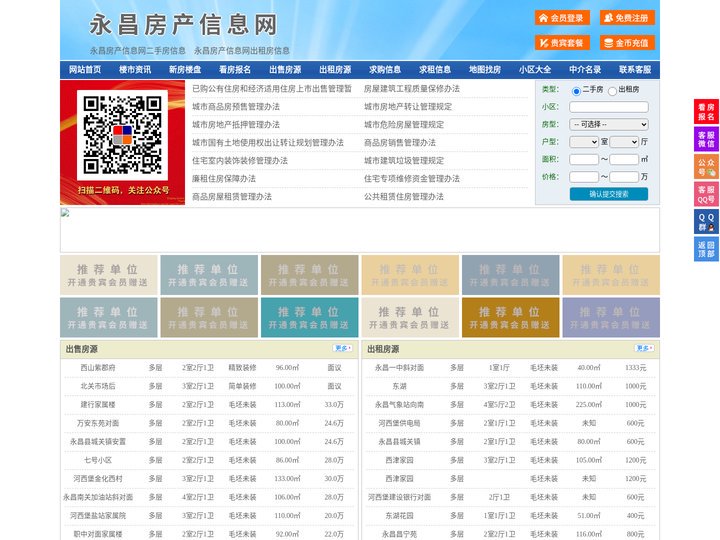The image size is (720, 540).
Task: Click 更多 in 出租房源 header
Action: coord(644,349)
